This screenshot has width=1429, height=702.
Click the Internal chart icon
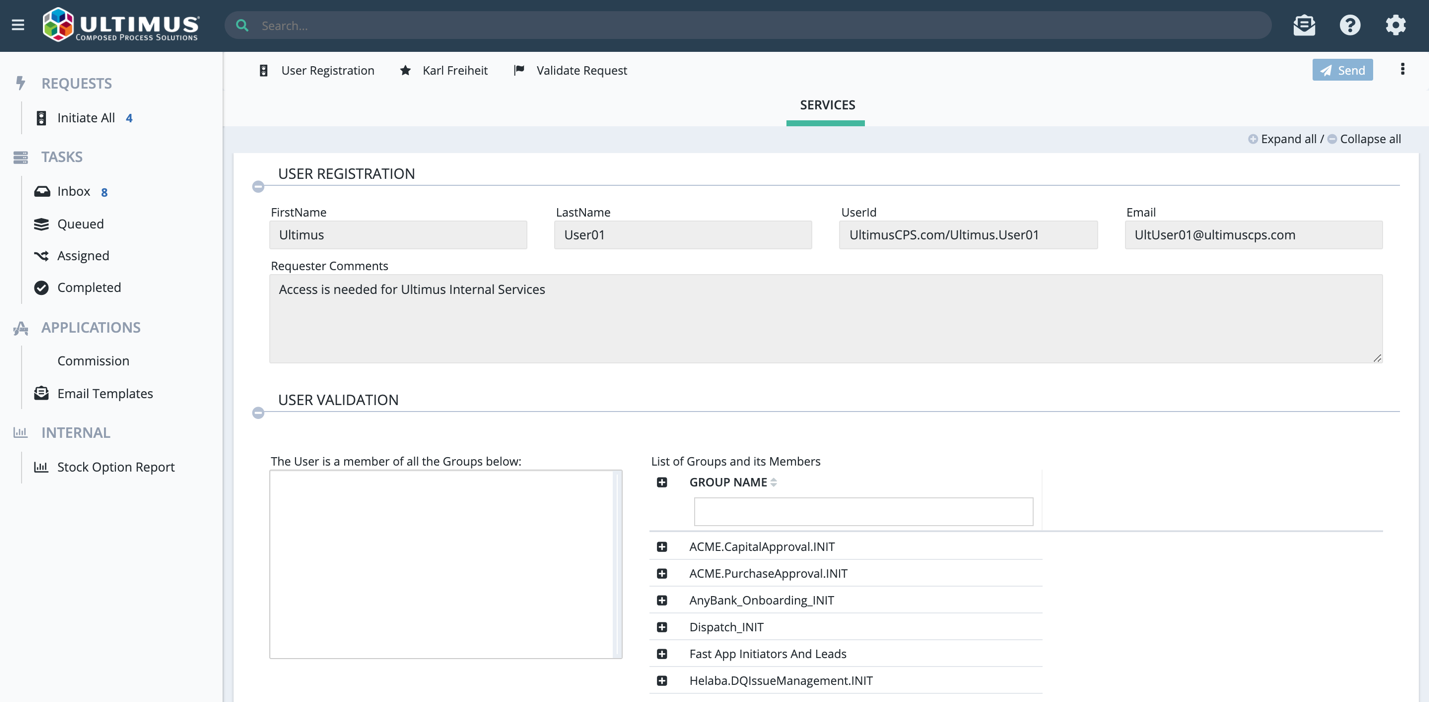point(20,433)
